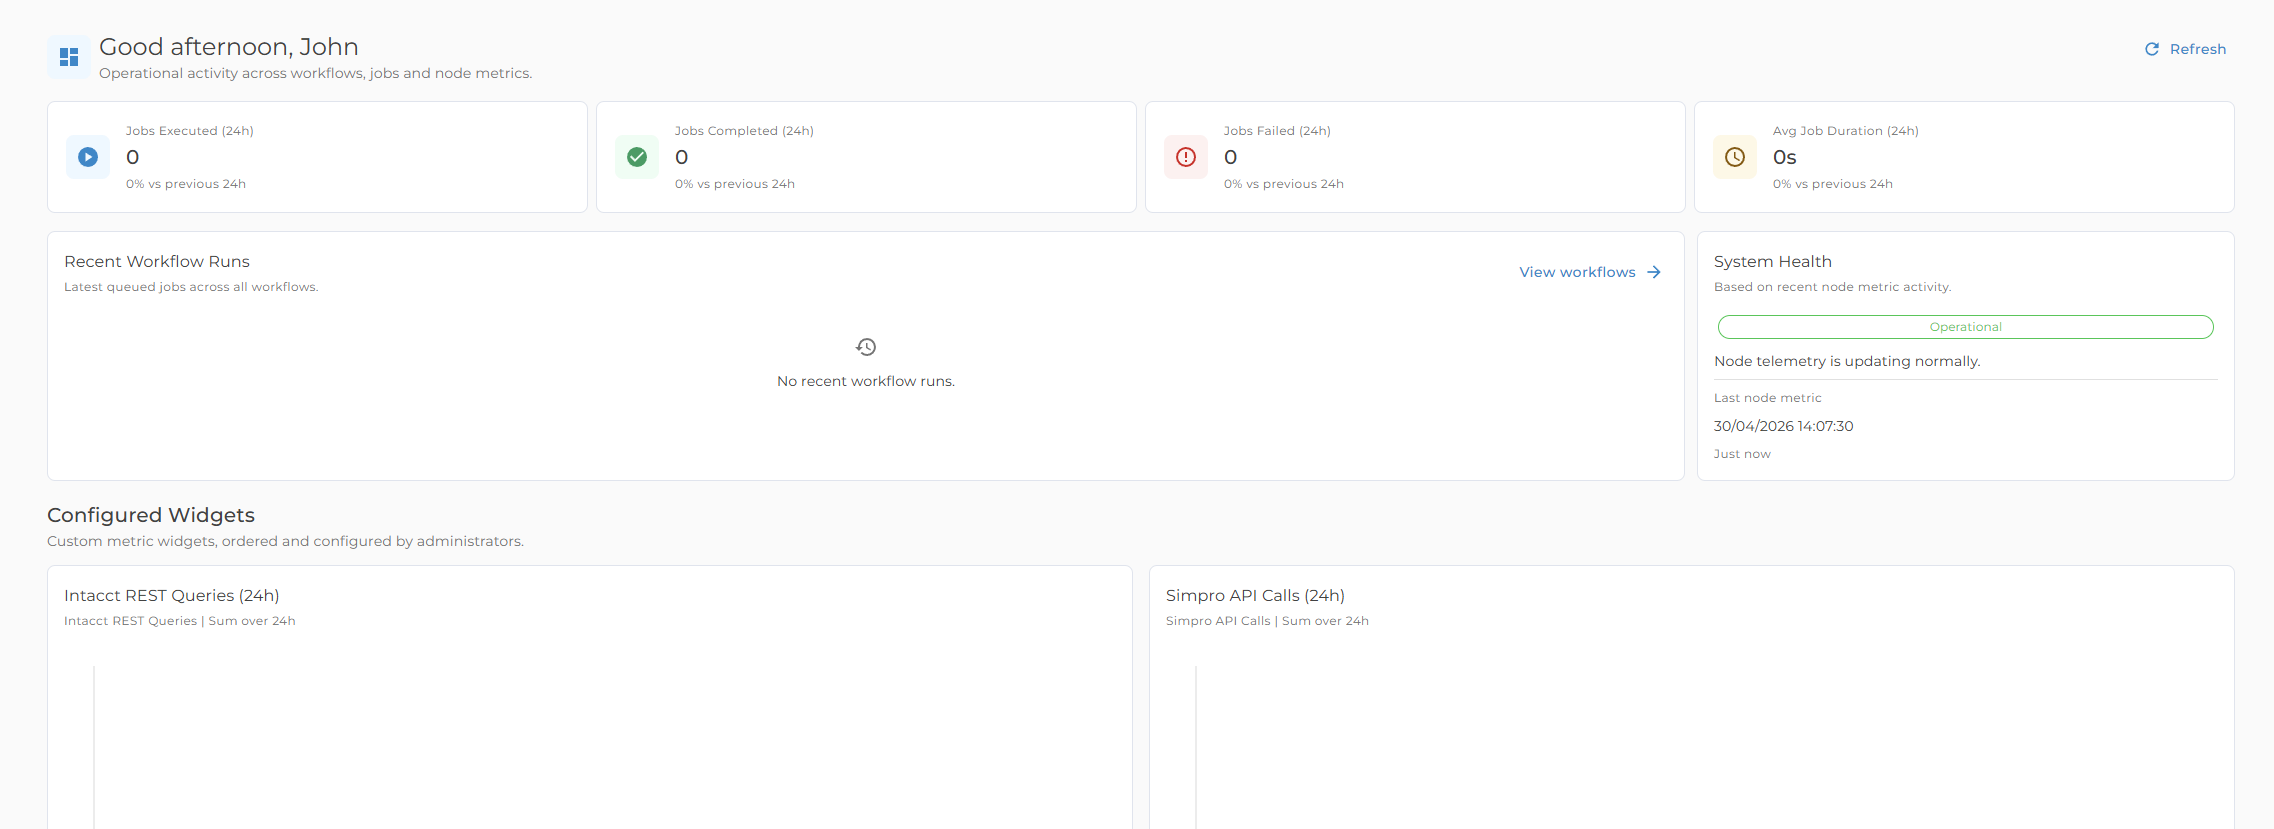Click the Simpro API Calls (24h) widget title
2274x829 pixels.
click(1255, 595)
